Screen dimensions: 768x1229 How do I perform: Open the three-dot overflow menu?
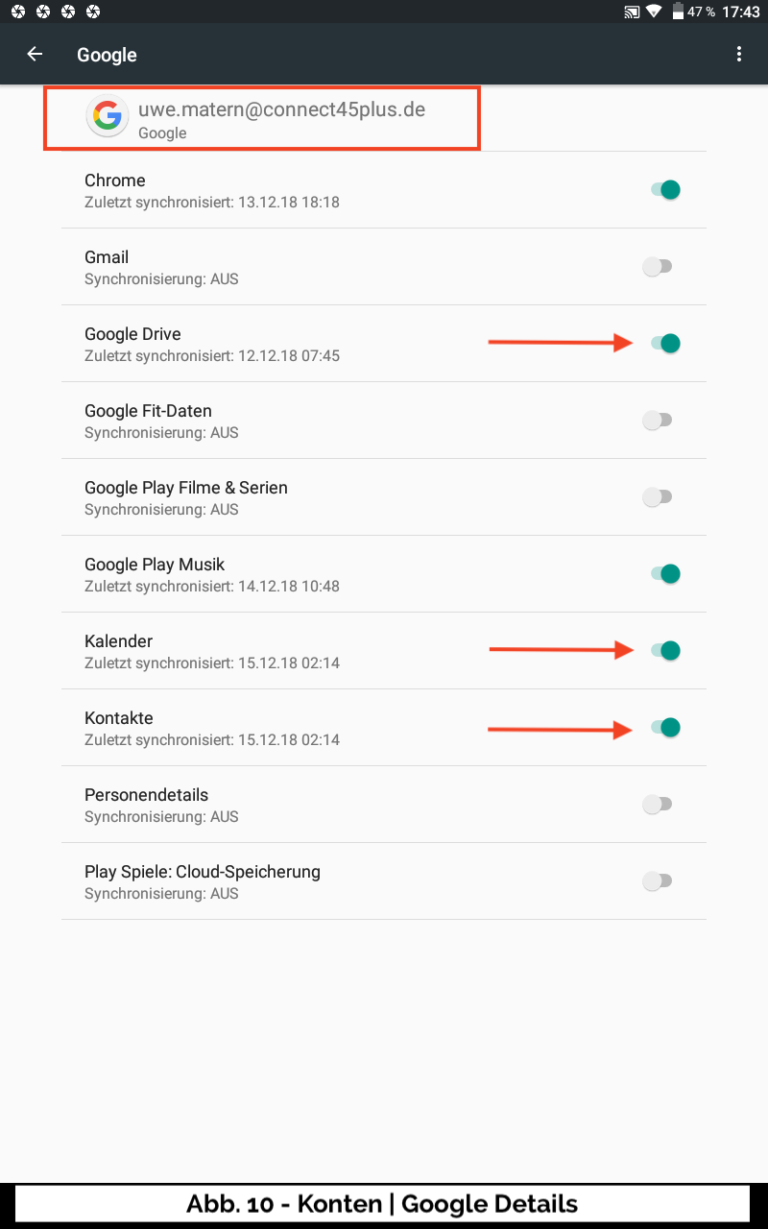click(x=739, y=54)
